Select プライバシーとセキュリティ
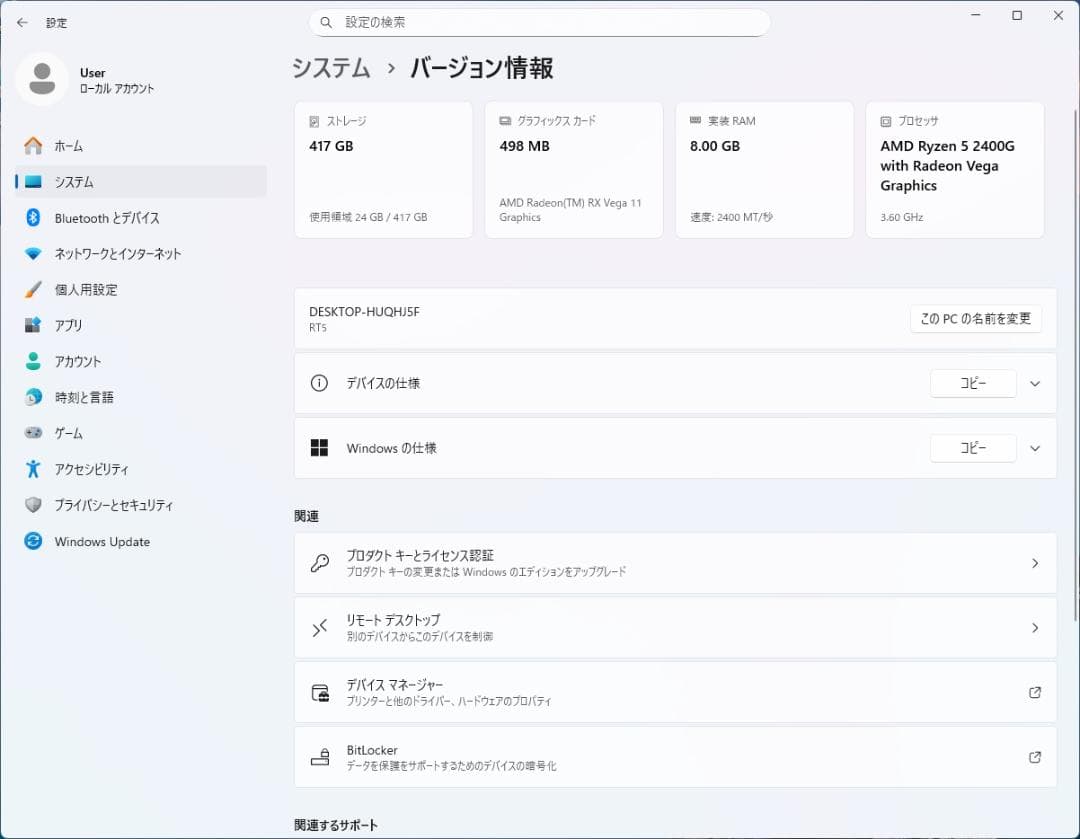This screenshot has width=1080, height=839. pyautogui.click(x=141, y=505)
